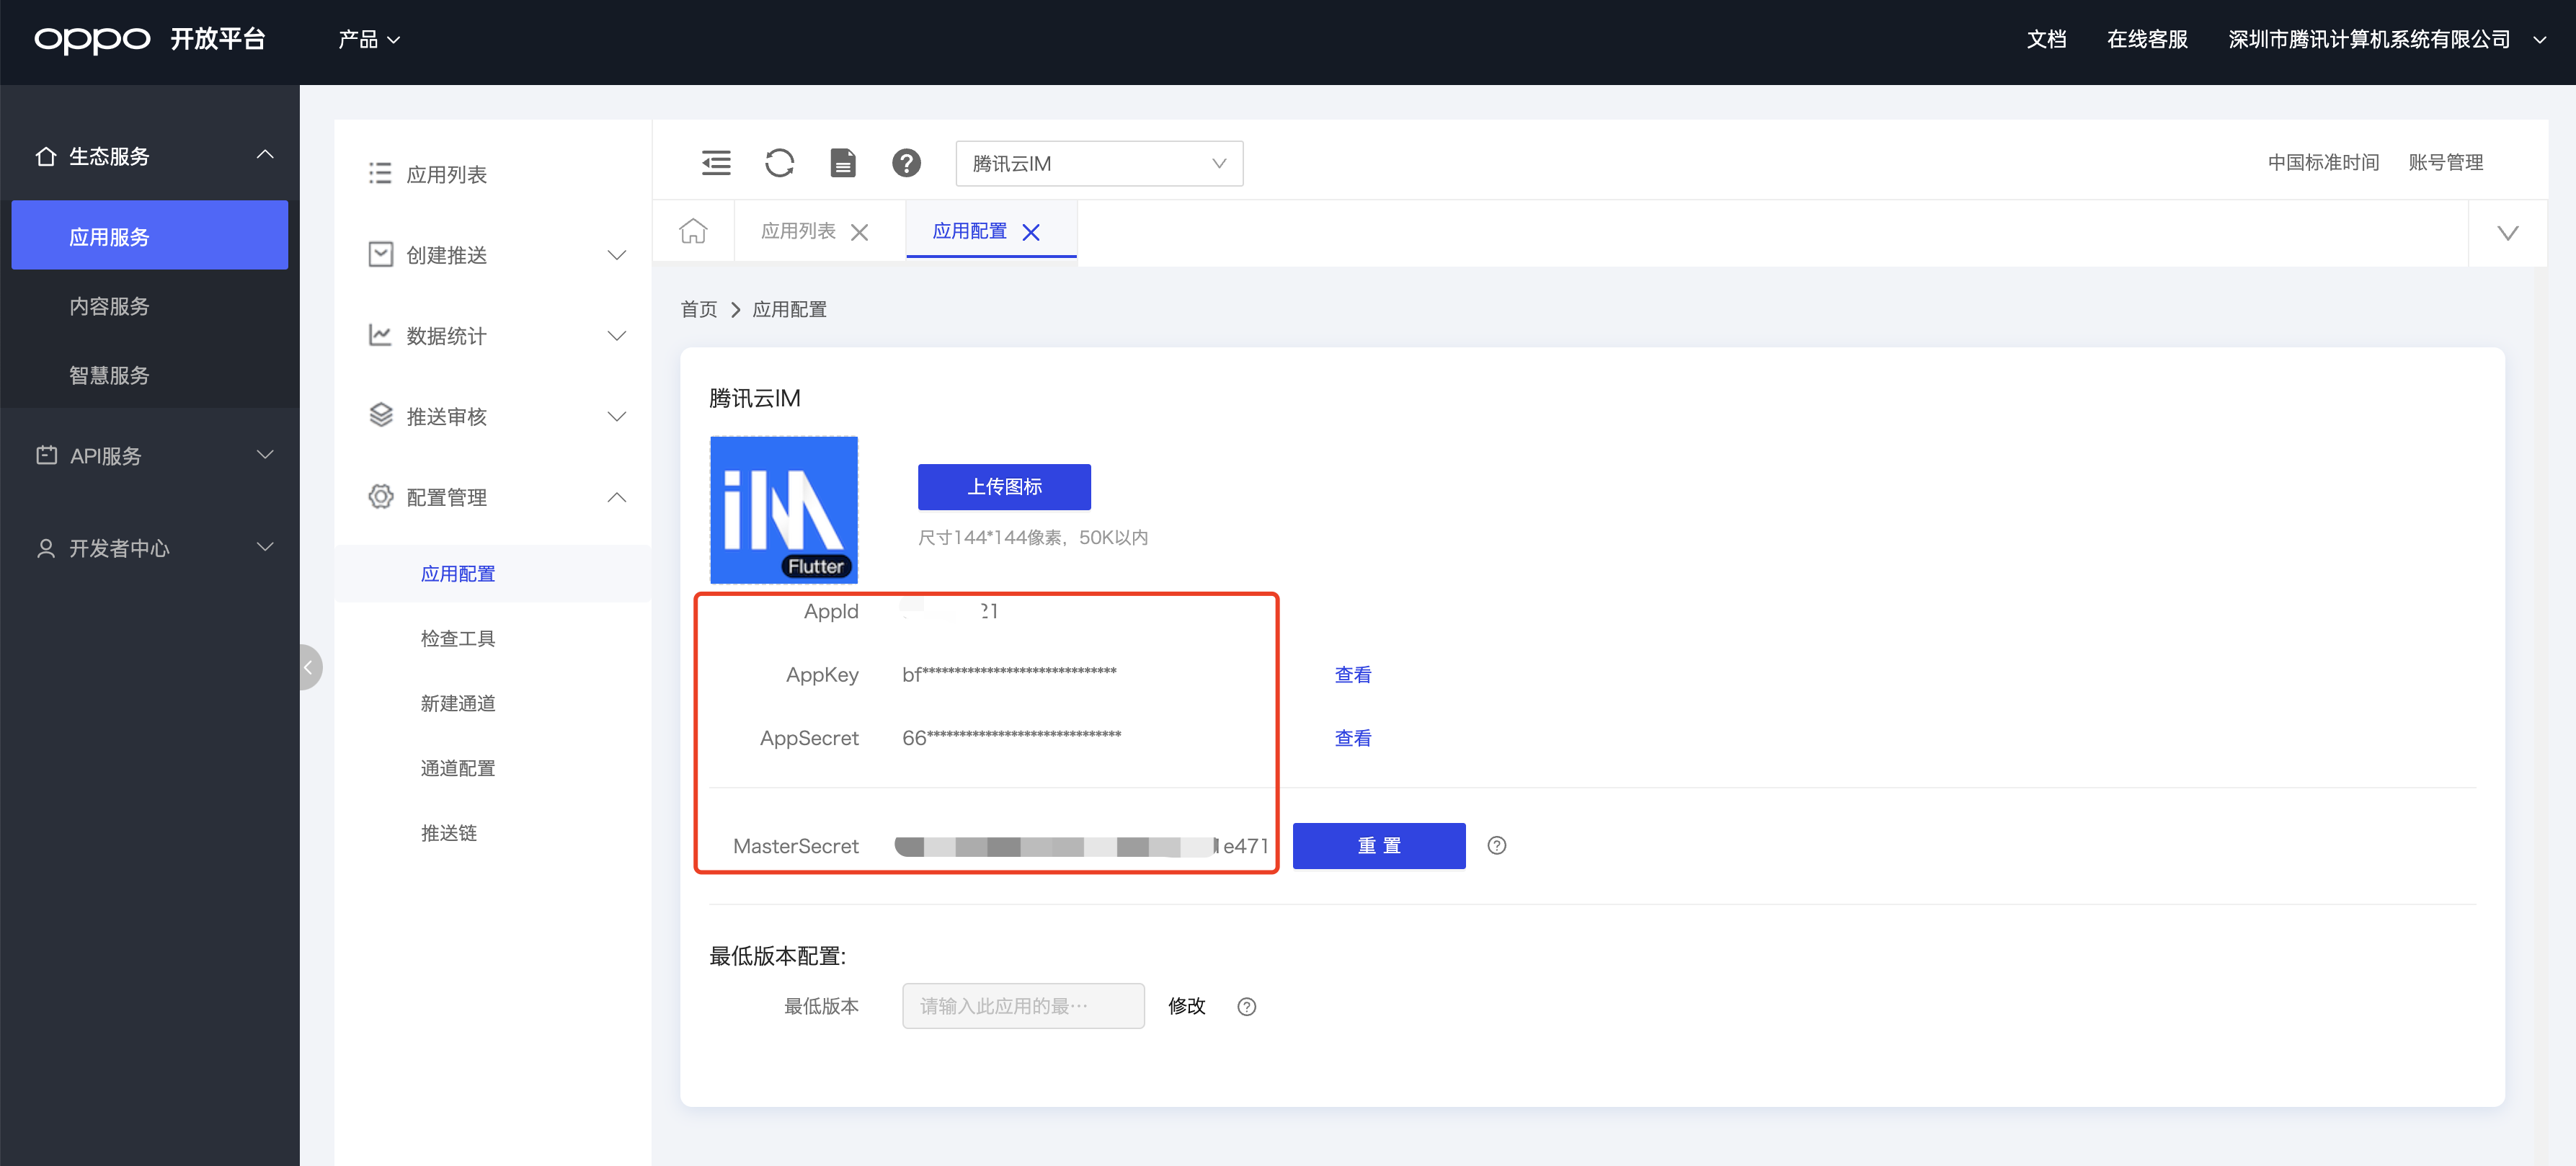Image resolution: width=2576 pixels, height=1166 pixels.
Task: Collapse the sidebar with the arrow handle
Action: coord(310,667)
